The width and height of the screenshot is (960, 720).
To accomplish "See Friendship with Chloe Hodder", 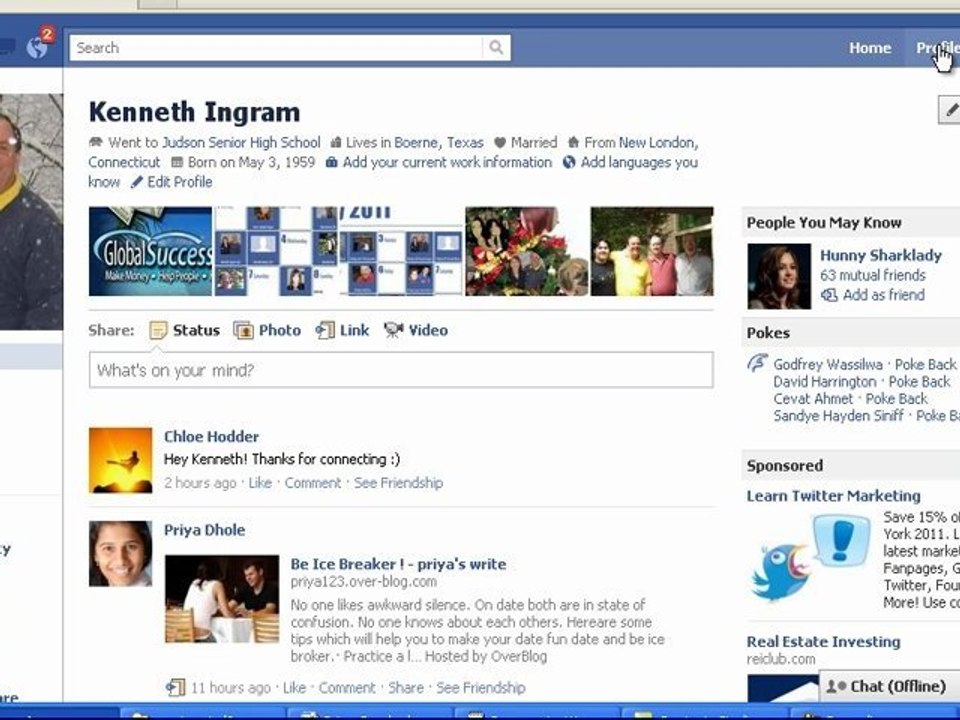I will 398,483.
